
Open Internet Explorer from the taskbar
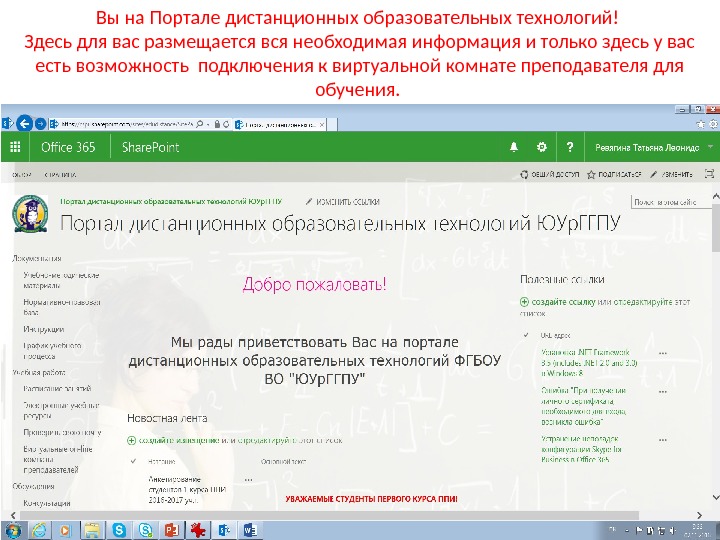(x=40, y=531)
